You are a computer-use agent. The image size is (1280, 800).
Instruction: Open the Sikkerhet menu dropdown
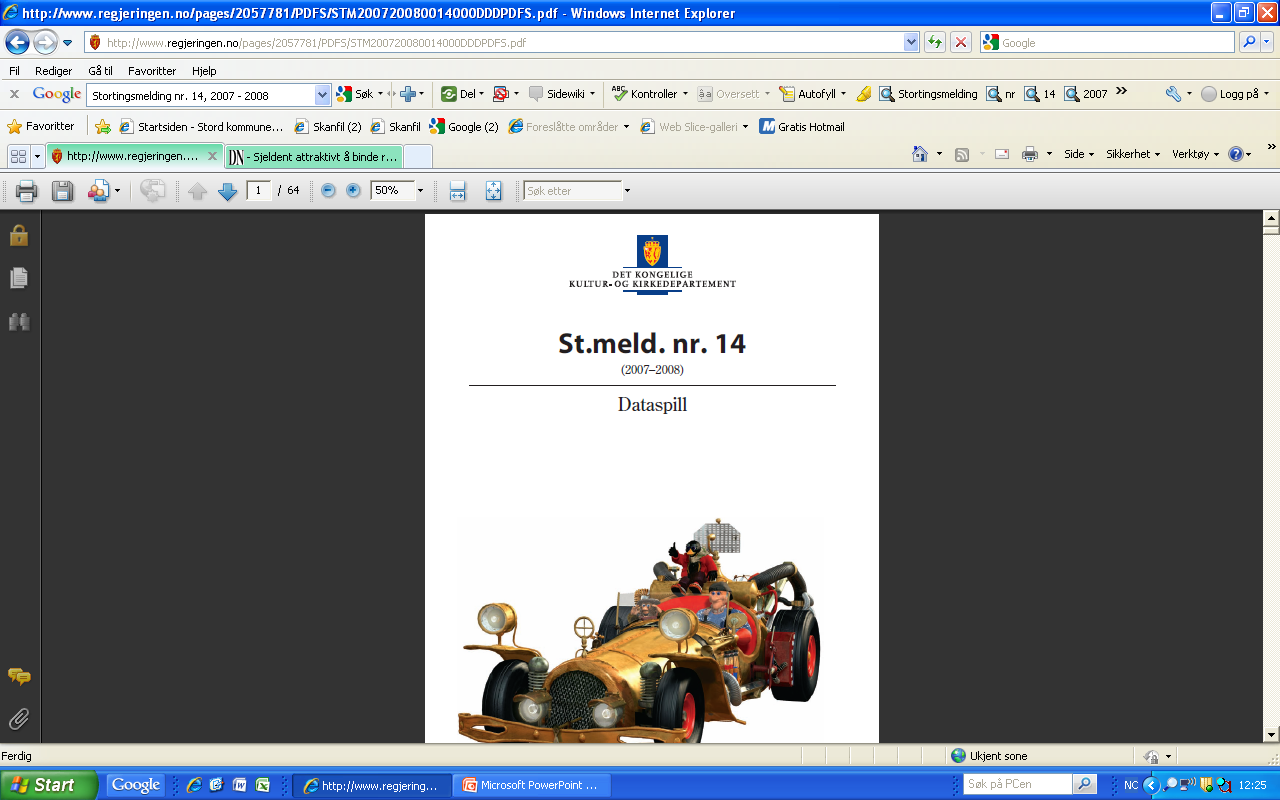pyautogui.click(x=1133, y=154)
